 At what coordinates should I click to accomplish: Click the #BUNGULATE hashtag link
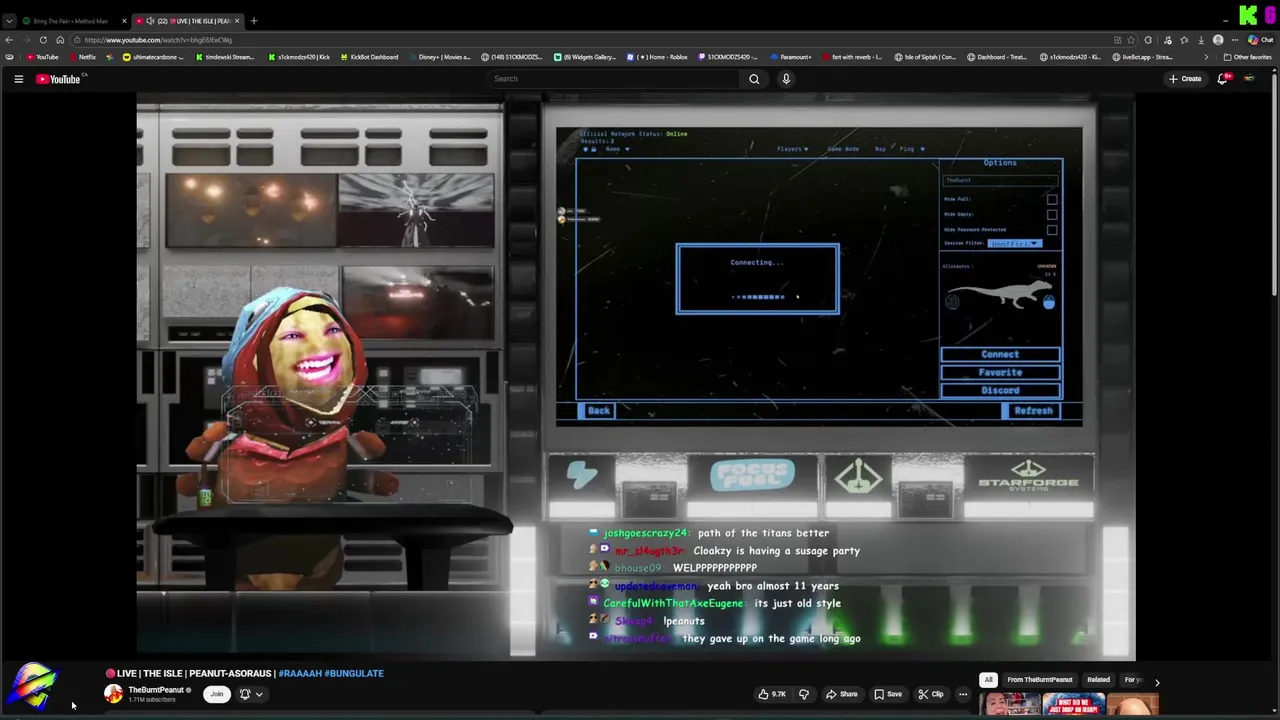(x=354, y=673)
